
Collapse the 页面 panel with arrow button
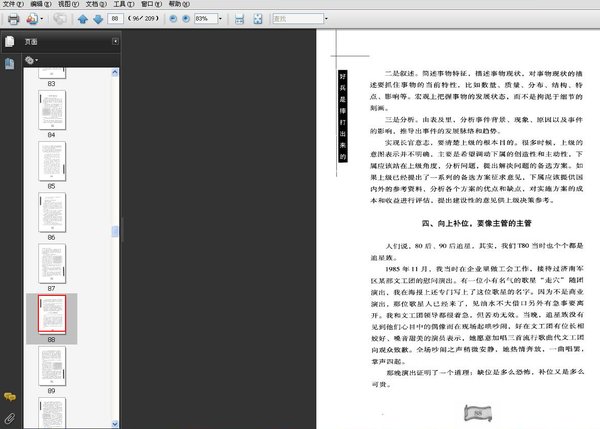[115, 41]
